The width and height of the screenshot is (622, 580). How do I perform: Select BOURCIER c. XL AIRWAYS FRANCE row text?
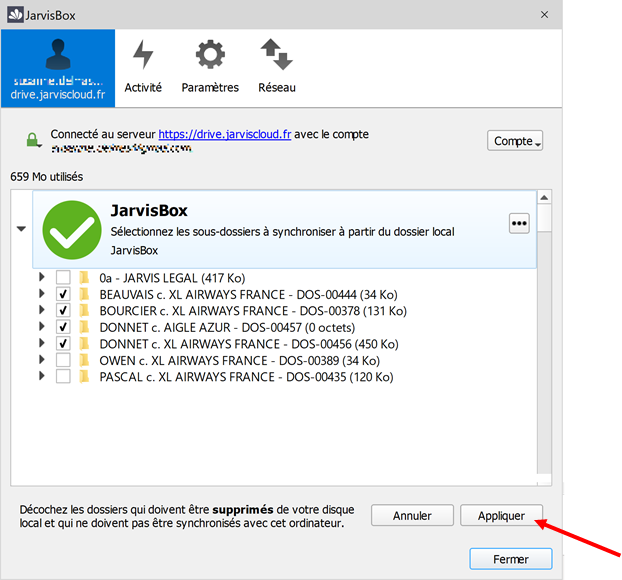(253, 311)
